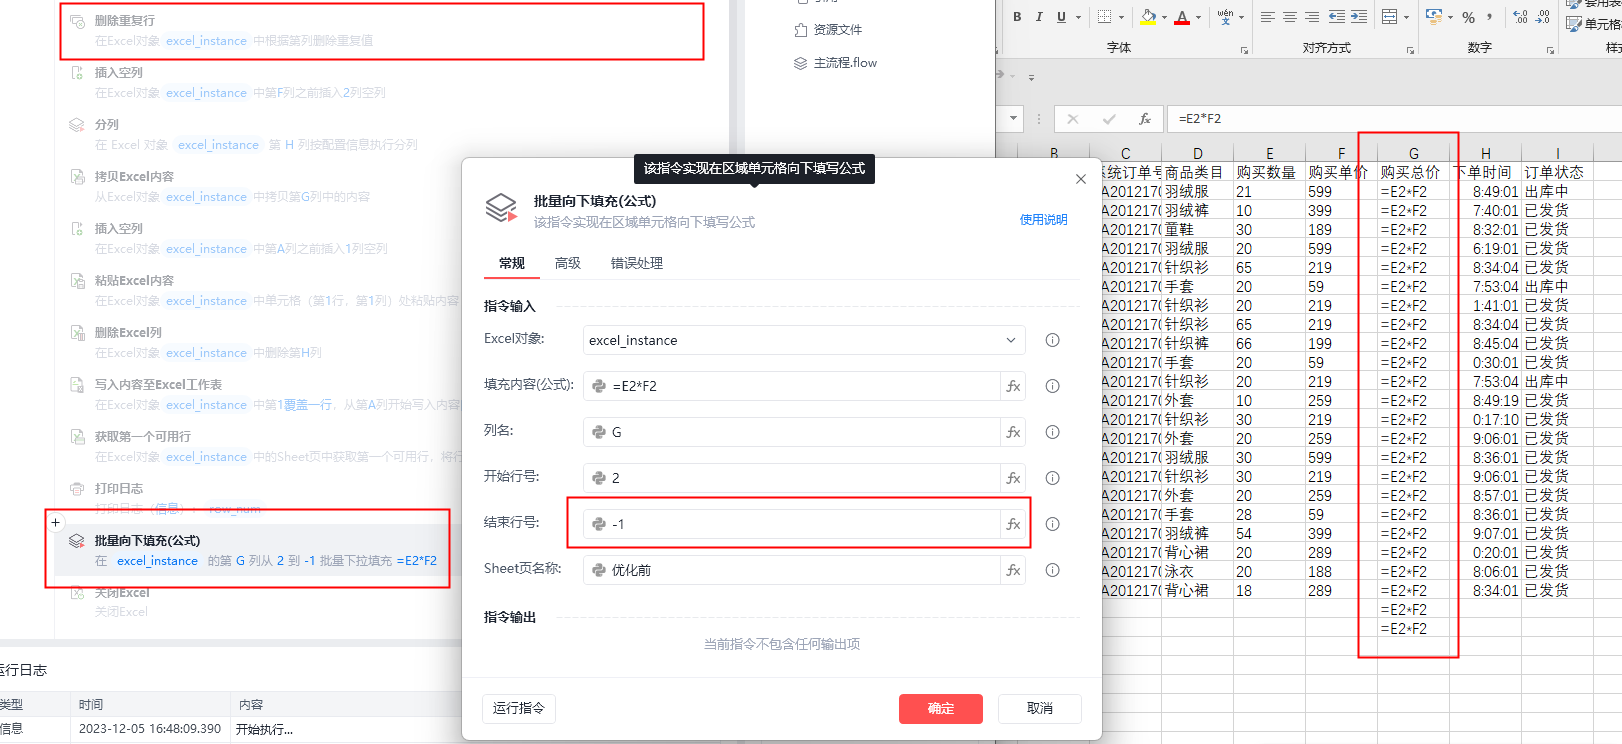Open the Excel对象 dropdown

[1010, 340]
